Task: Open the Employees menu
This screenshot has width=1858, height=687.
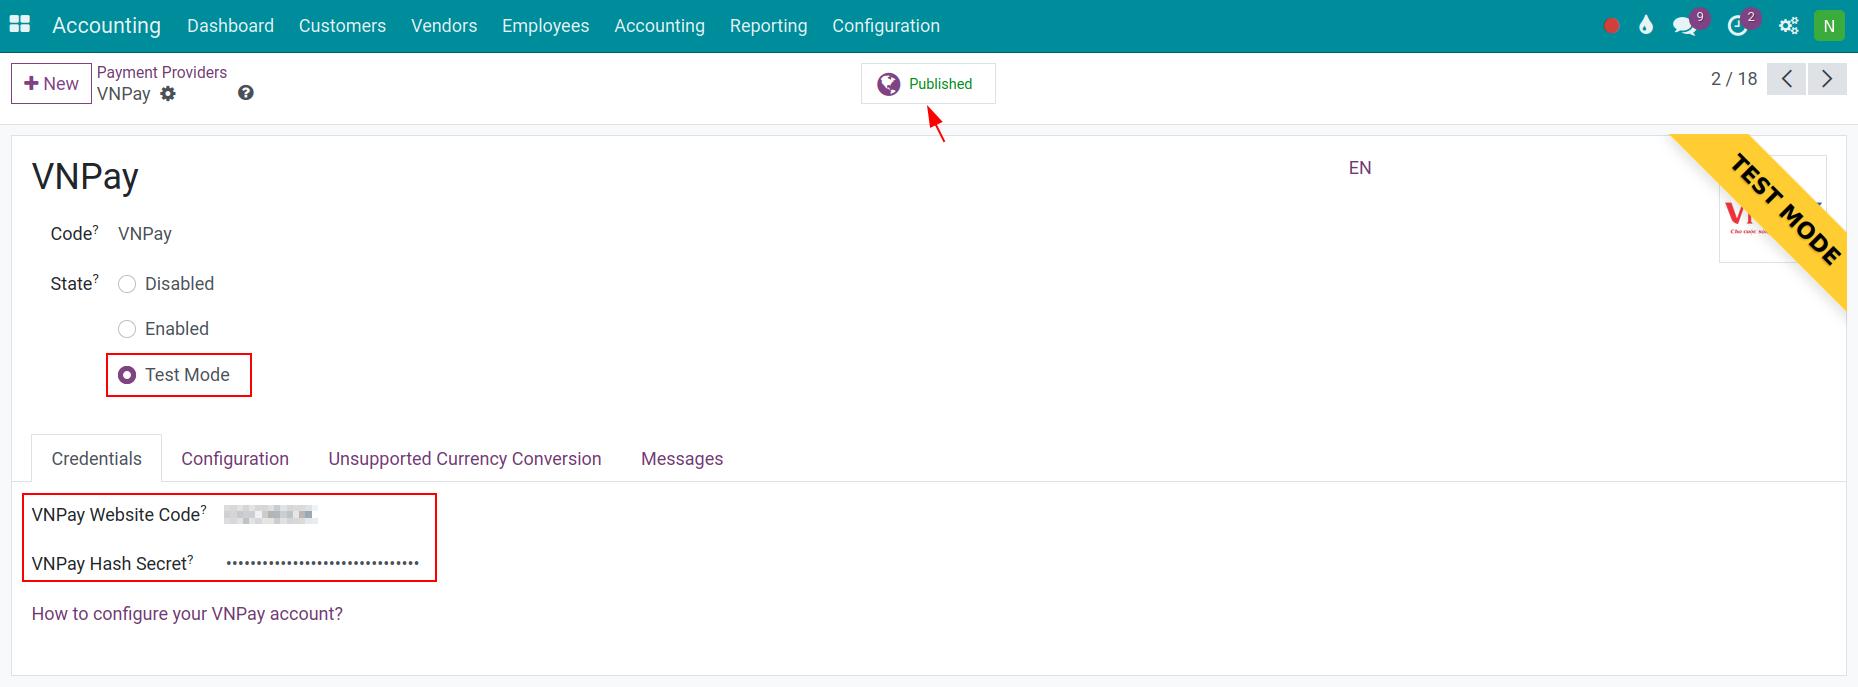Action: click(x=545, y=26)
